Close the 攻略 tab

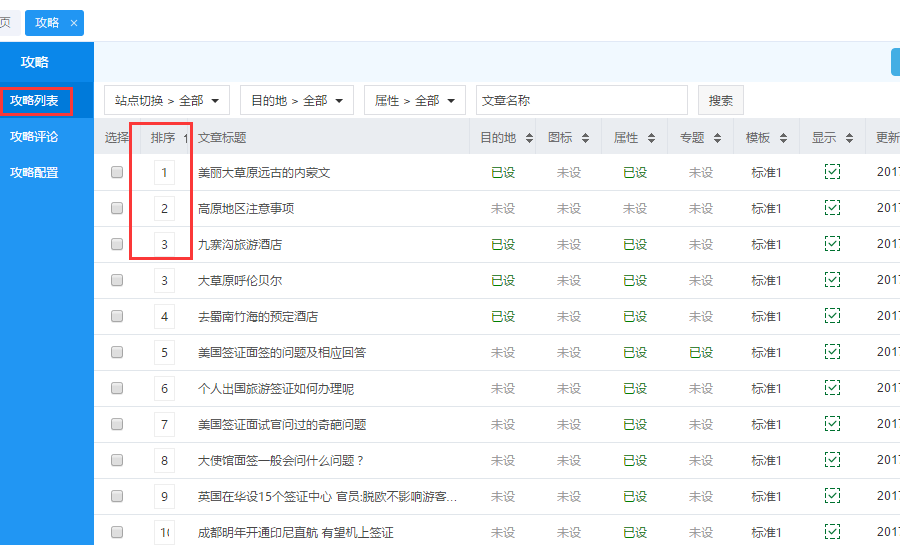tap(73, 22)
